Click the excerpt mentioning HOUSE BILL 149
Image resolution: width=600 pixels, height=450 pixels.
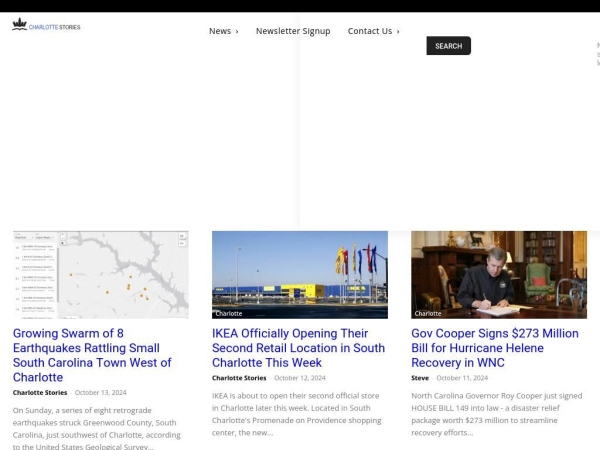(x=497, y=414)
